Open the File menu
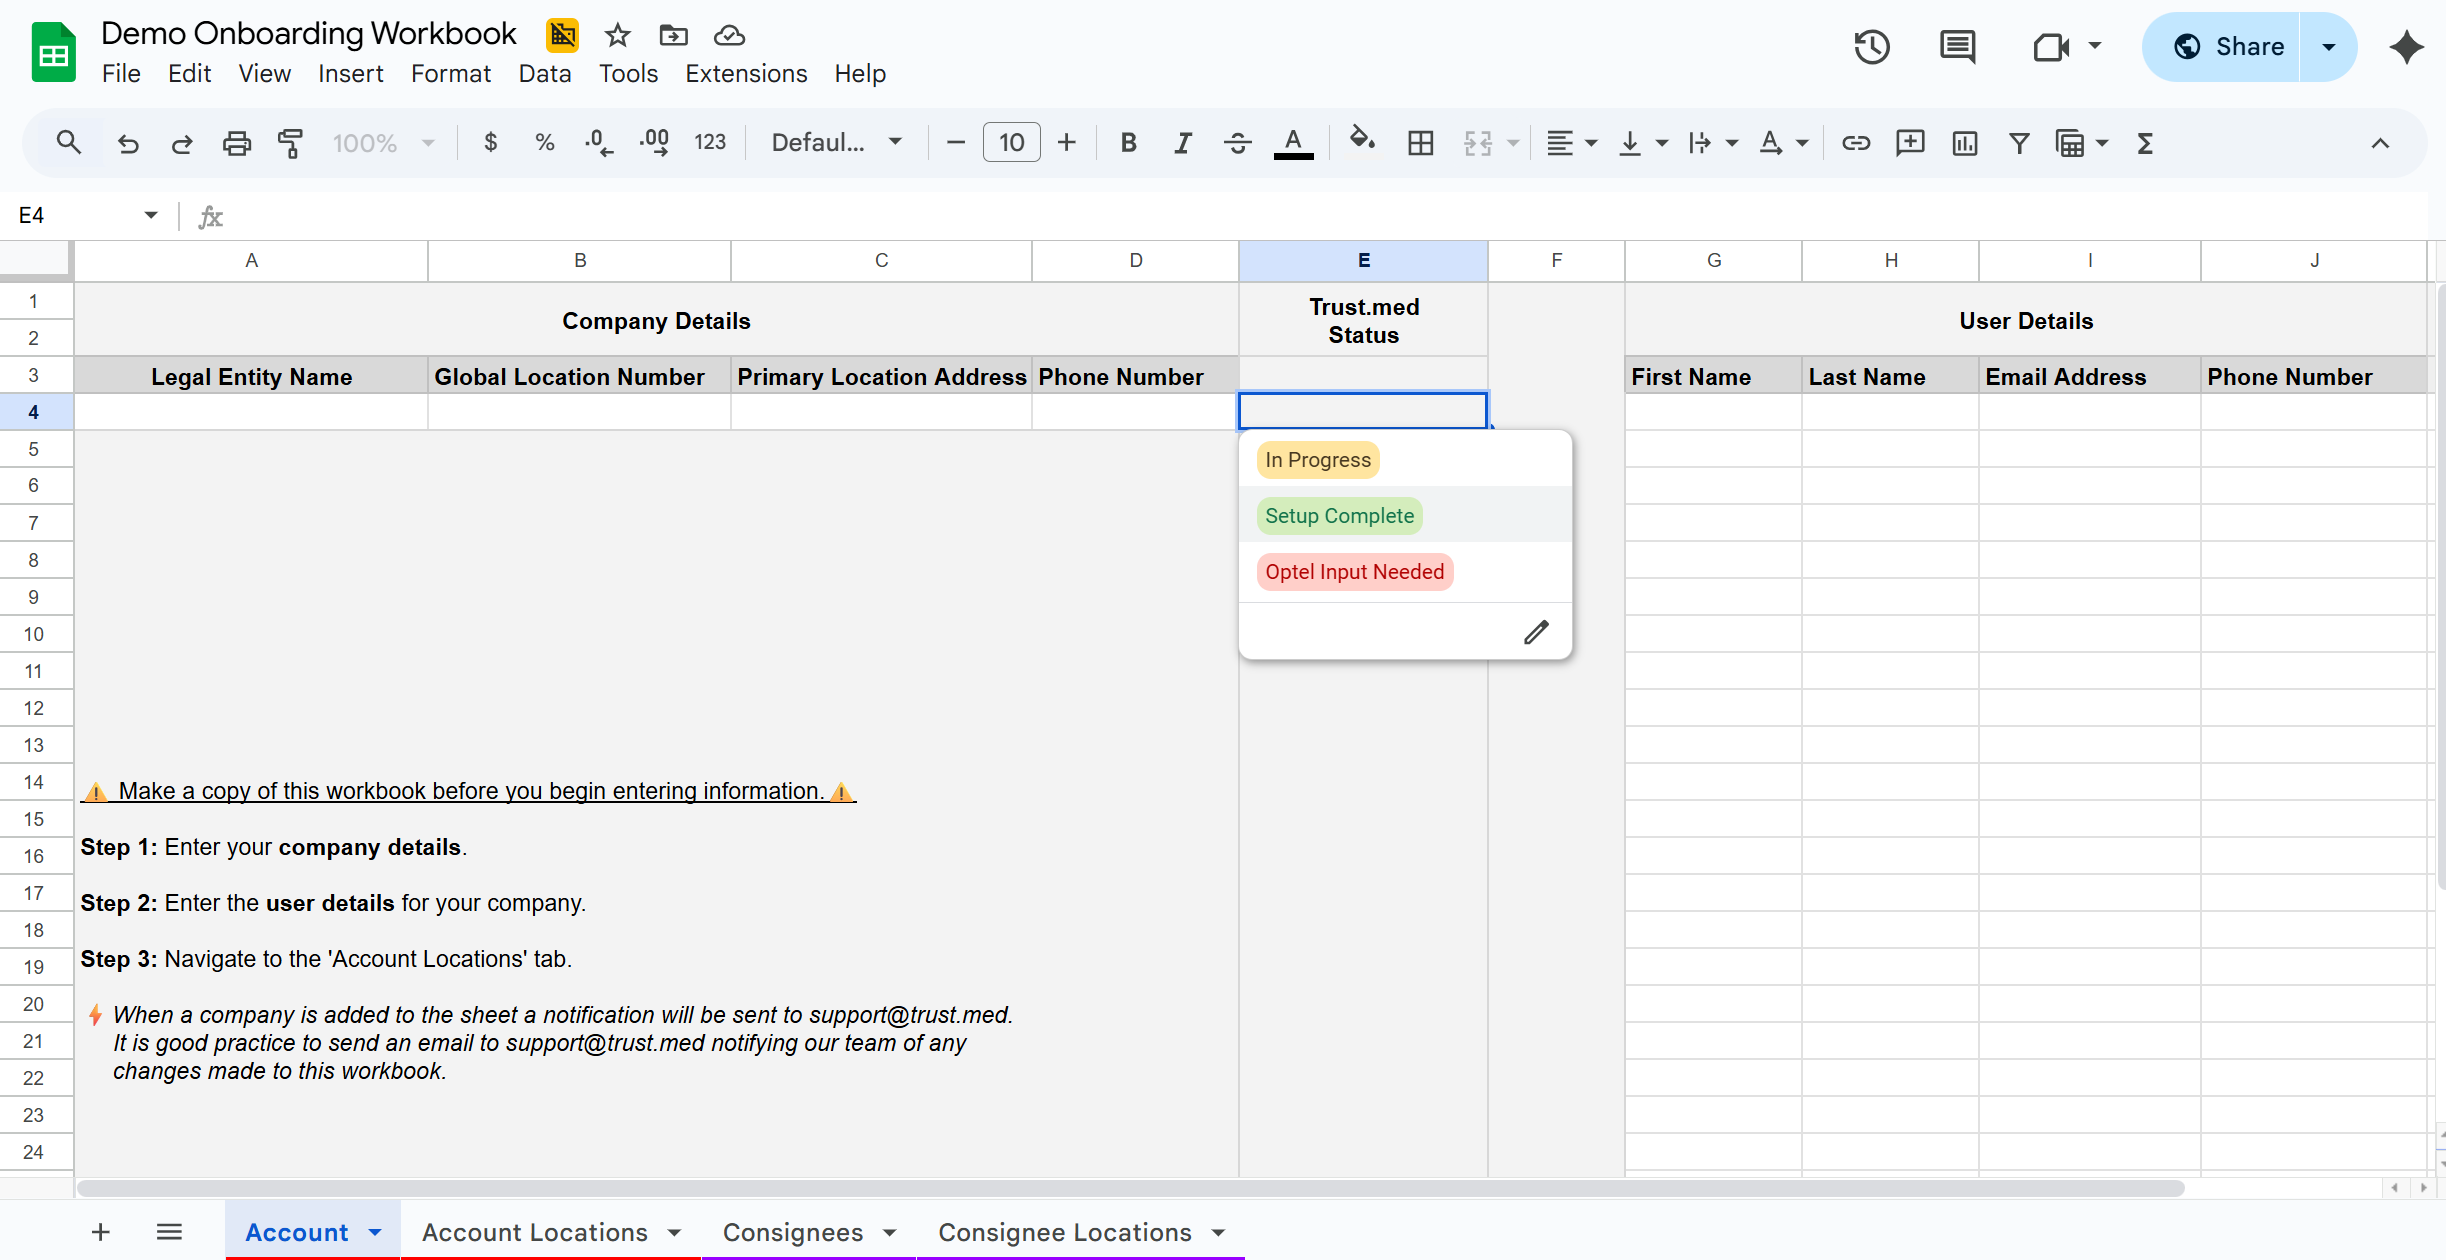 pos(121,74)
